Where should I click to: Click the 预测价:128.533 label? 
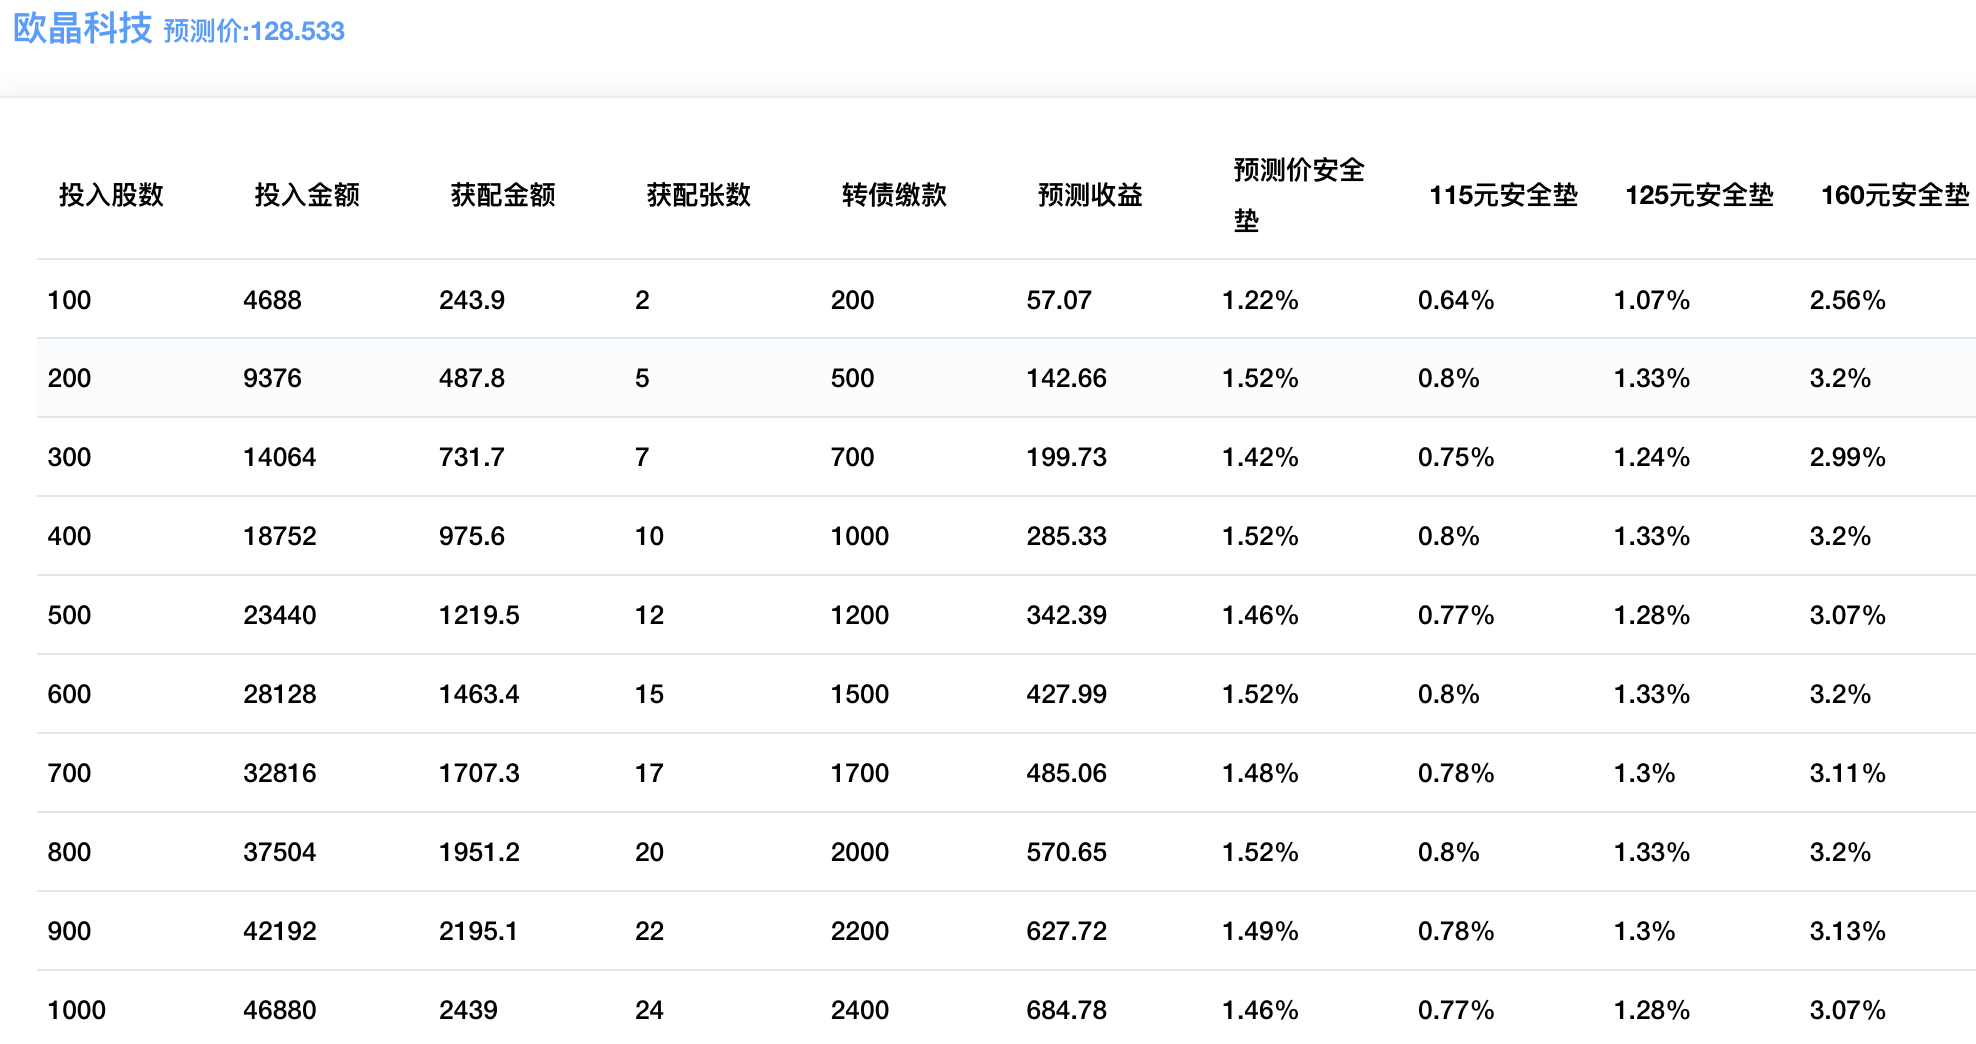tap(254, 31)
